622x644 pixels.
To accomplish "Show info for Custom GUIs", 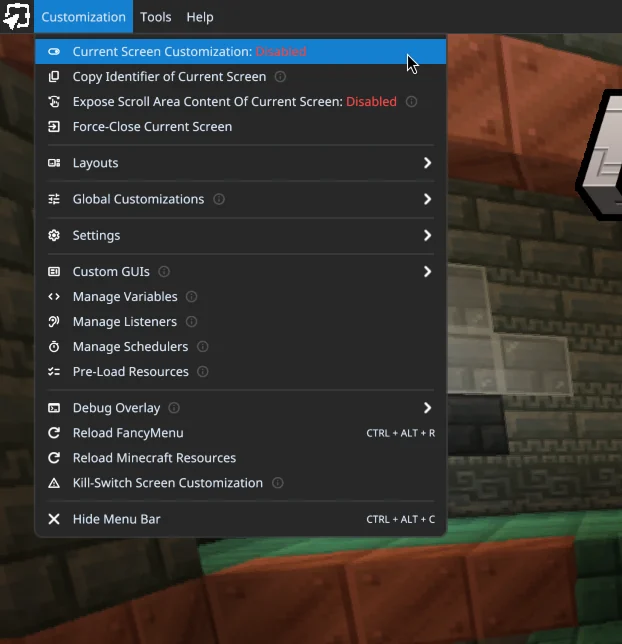I will (164, 271).
